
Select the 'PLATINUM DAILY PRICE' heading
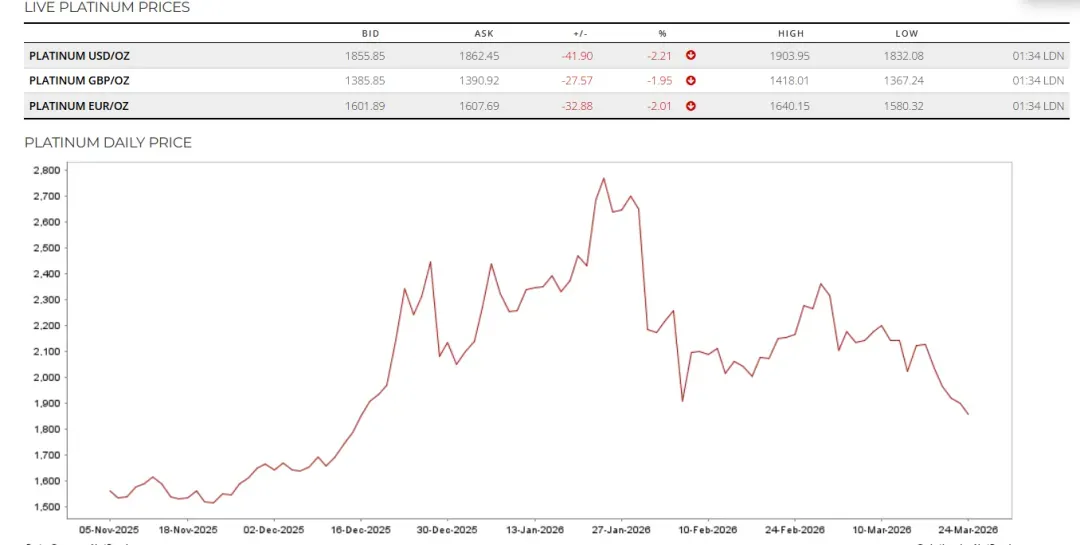(x=108, y=143)
